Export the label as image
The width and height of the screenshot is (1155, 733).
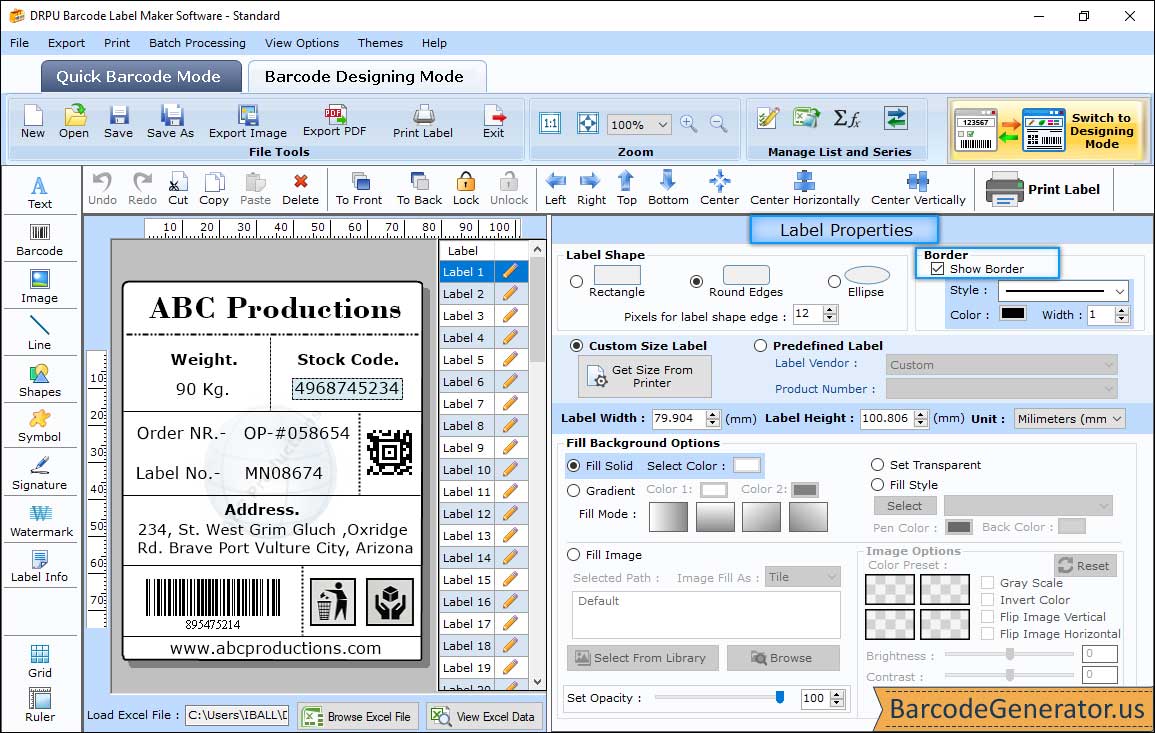pos(248,122)
